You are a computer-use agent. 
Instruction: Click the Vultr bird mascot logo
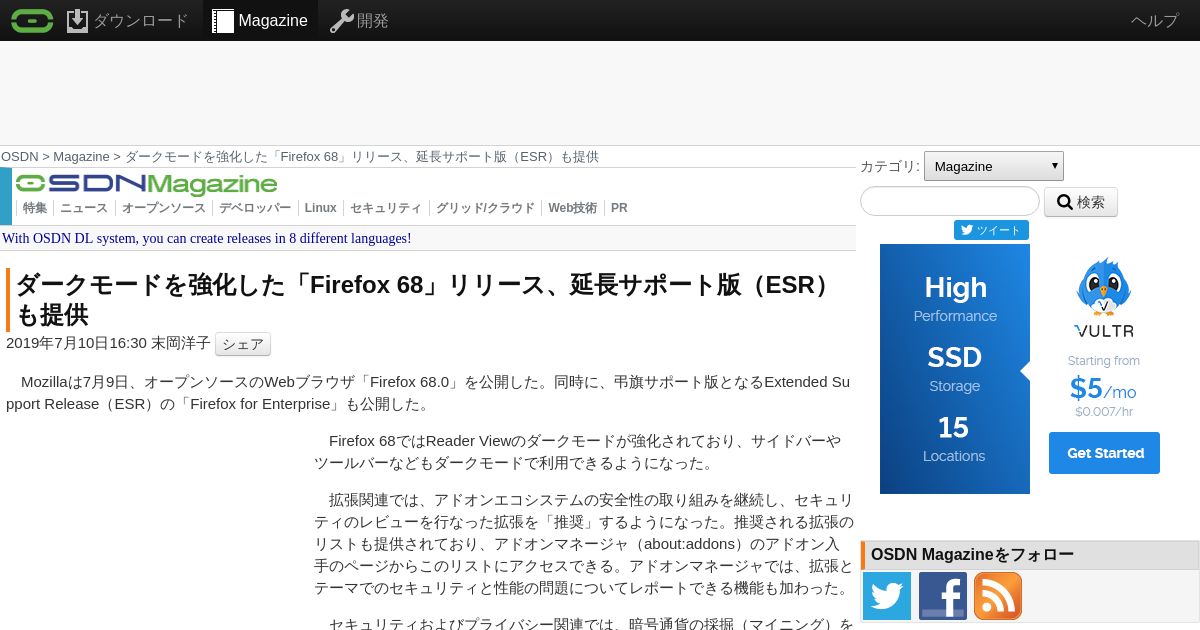pos(1104,287)
